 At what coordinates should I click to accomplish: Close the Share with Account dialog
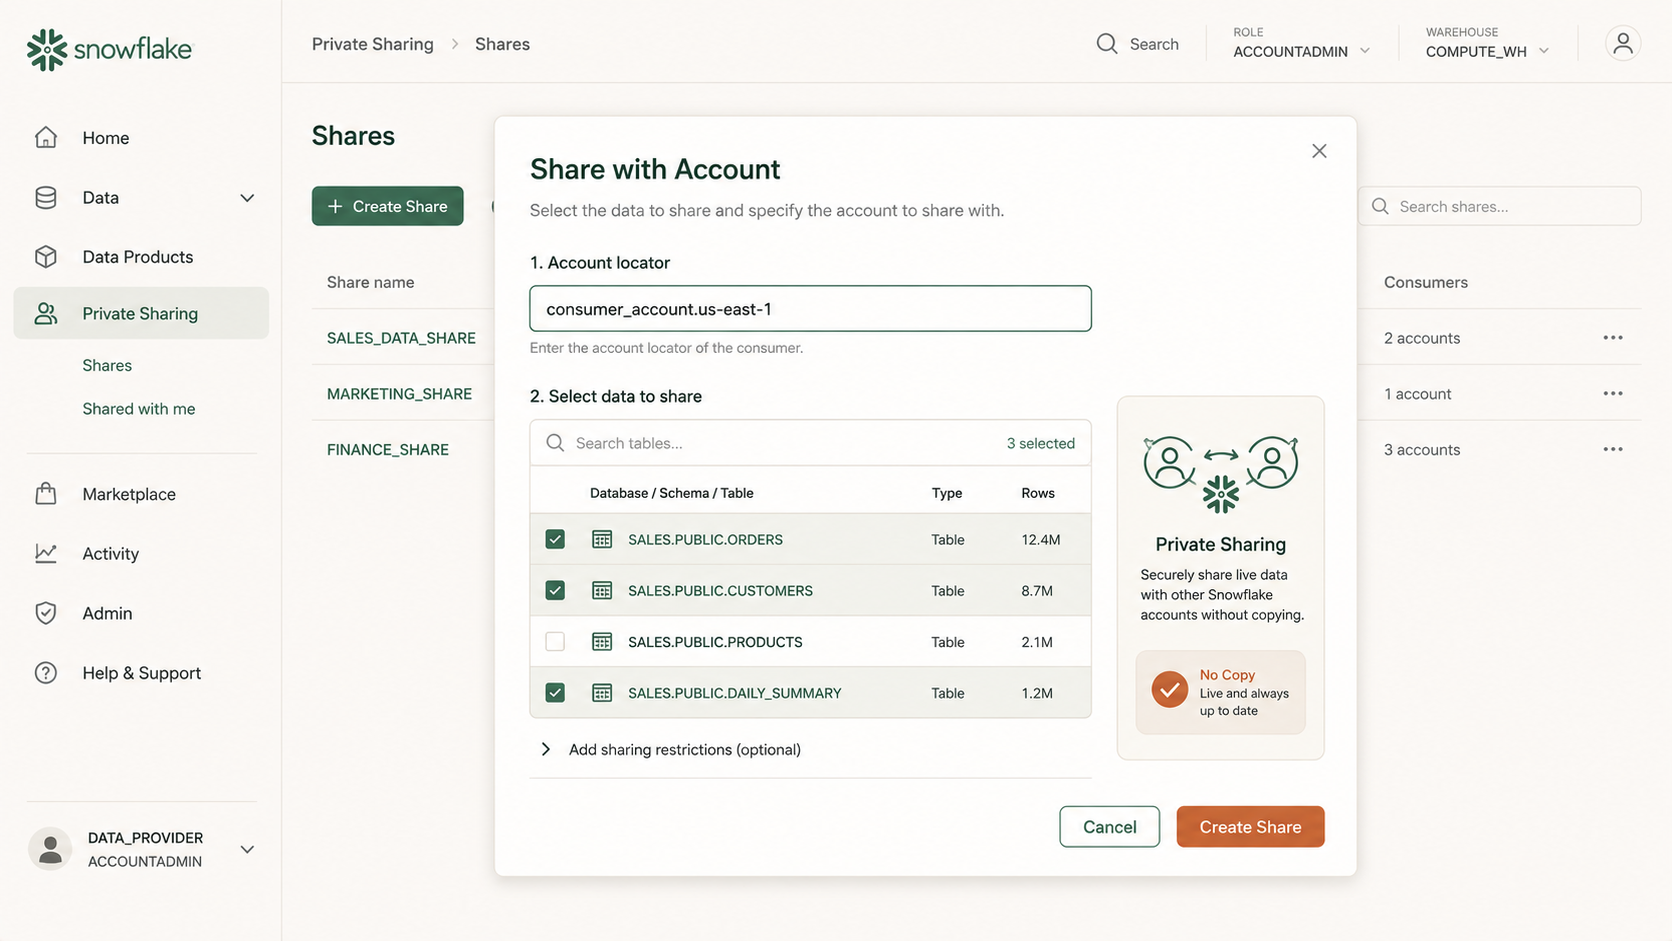coord(1319,151)
